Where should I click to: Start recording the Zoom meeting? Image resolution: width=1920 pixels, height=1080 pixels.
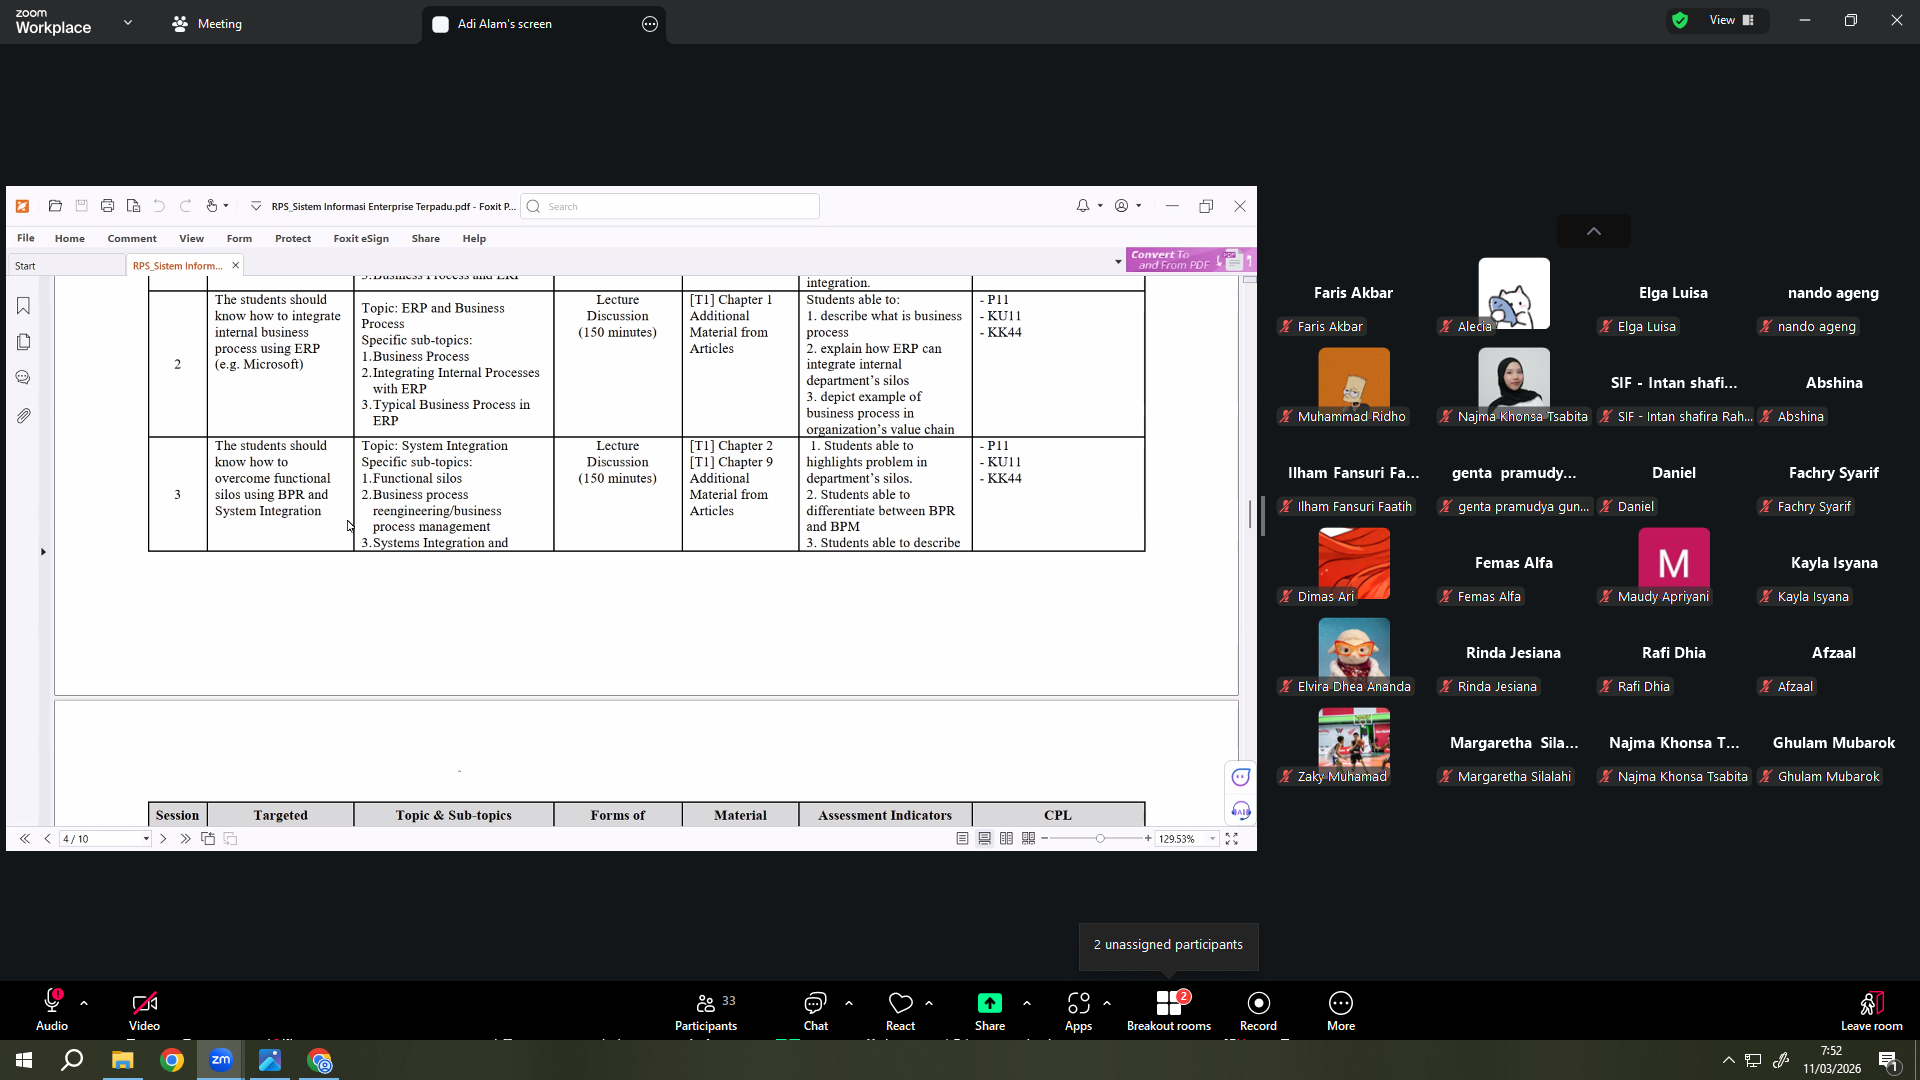[1258, 1011]
